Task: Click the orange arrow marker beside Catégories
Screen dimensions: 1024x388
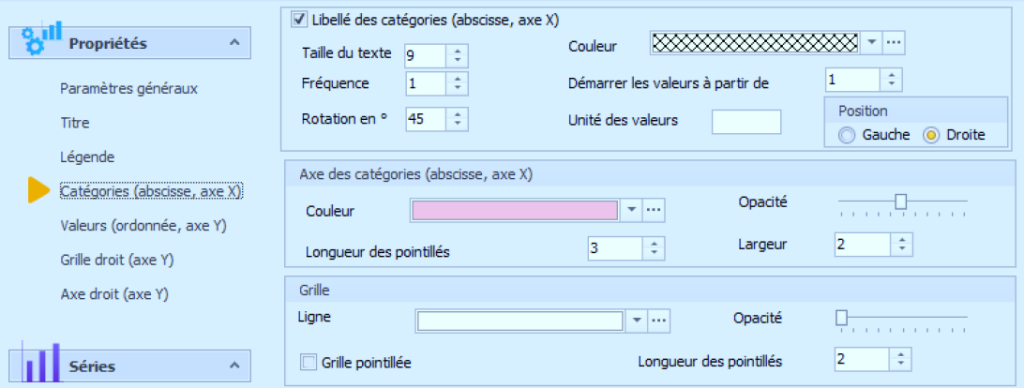Action: tap(39, 190)
